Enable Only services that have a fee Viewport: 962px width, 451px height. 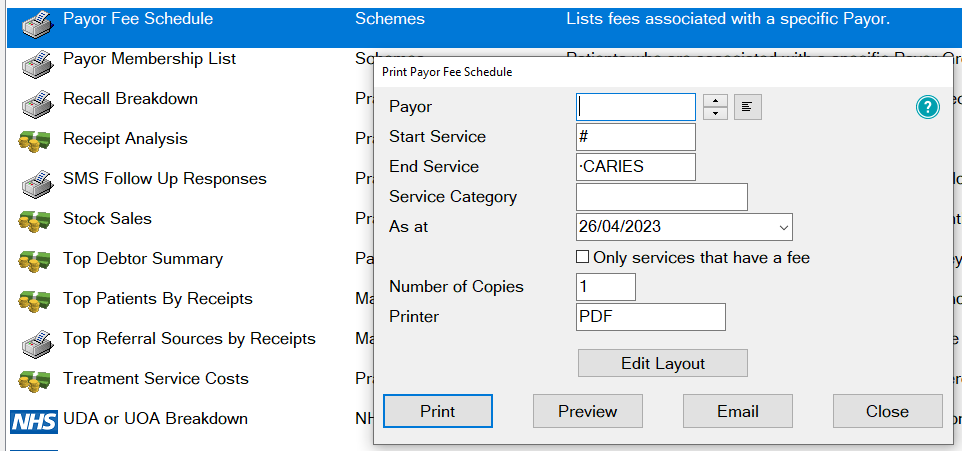[582, 257]
